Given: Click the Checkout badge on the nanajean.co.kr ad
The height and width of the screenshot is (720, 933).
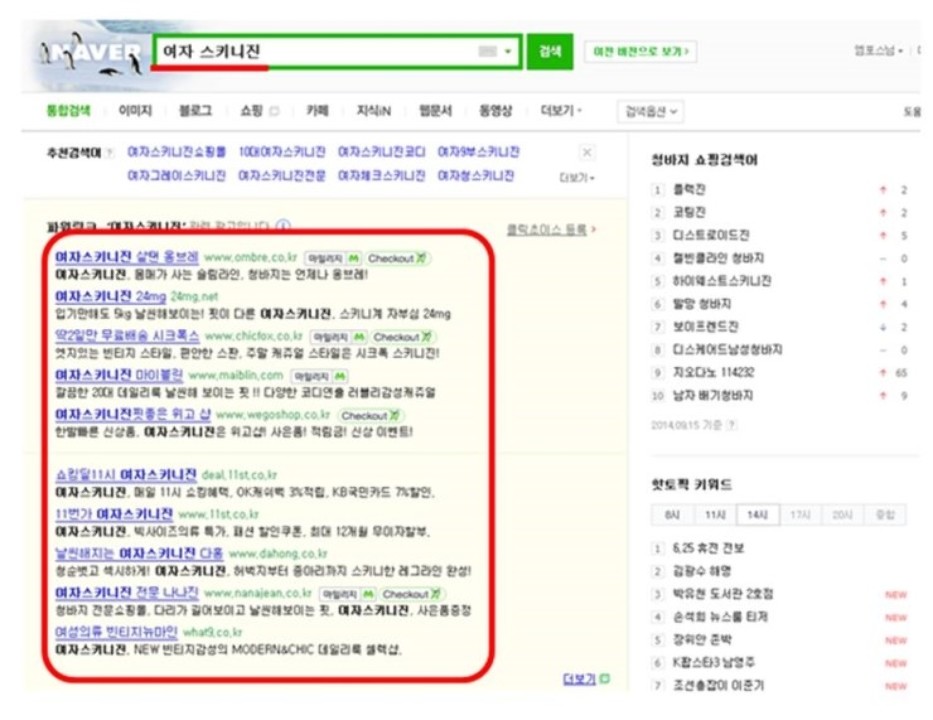Looking at the screenshot, I should 412,594.
